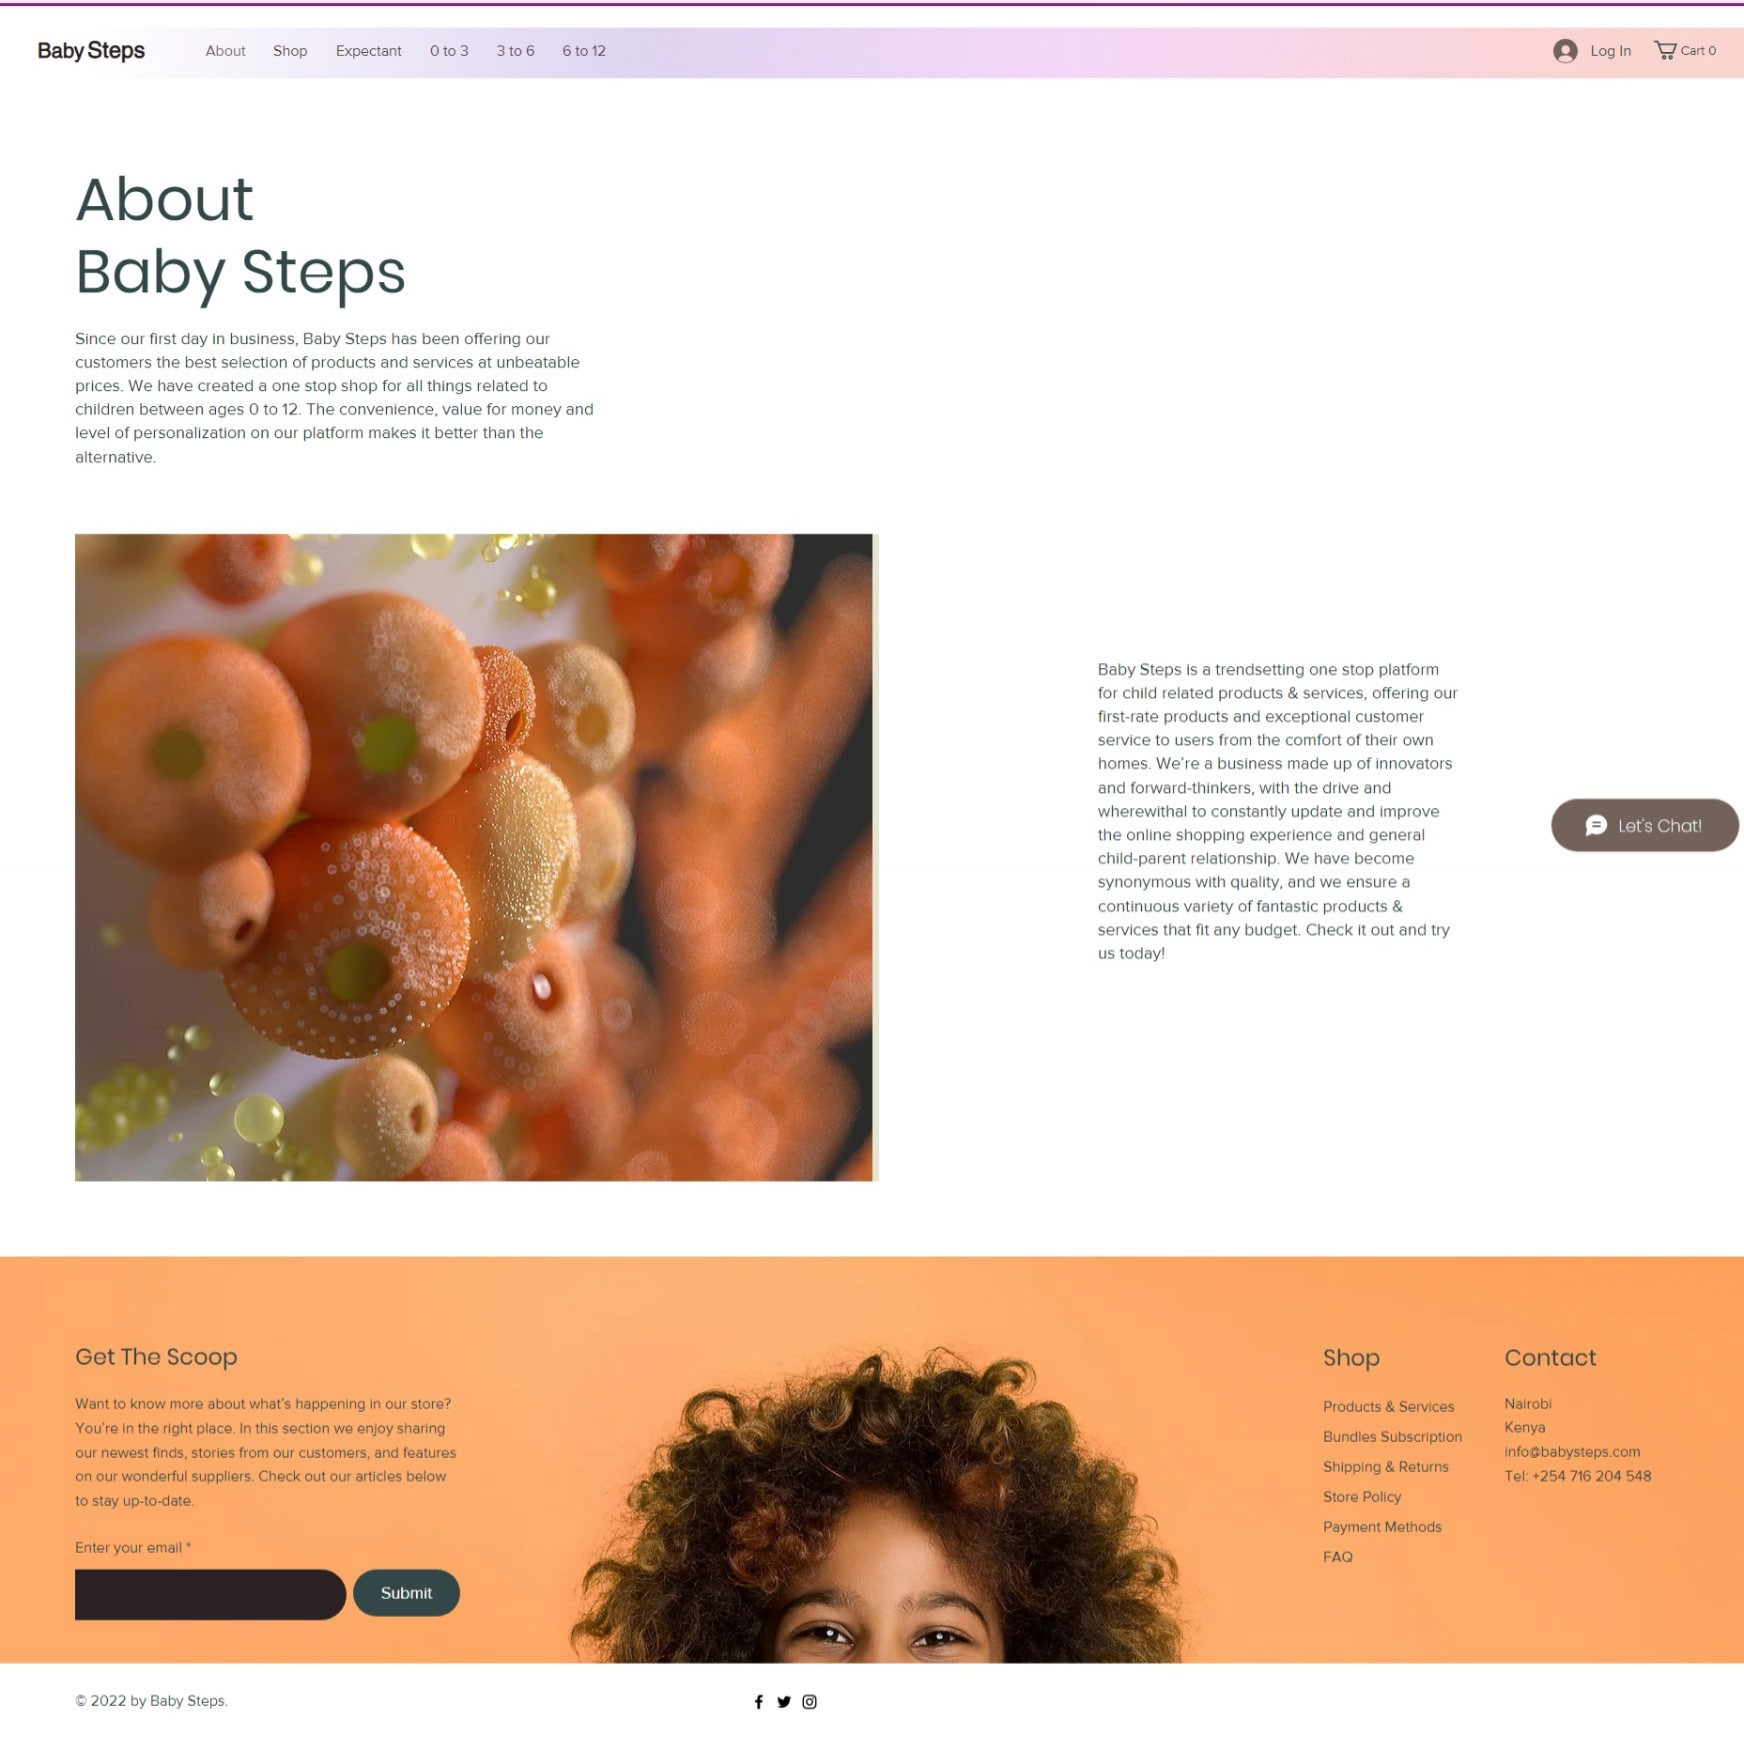Click the Log In link
1744x1737 pixels.
(x=1610, y=51)
